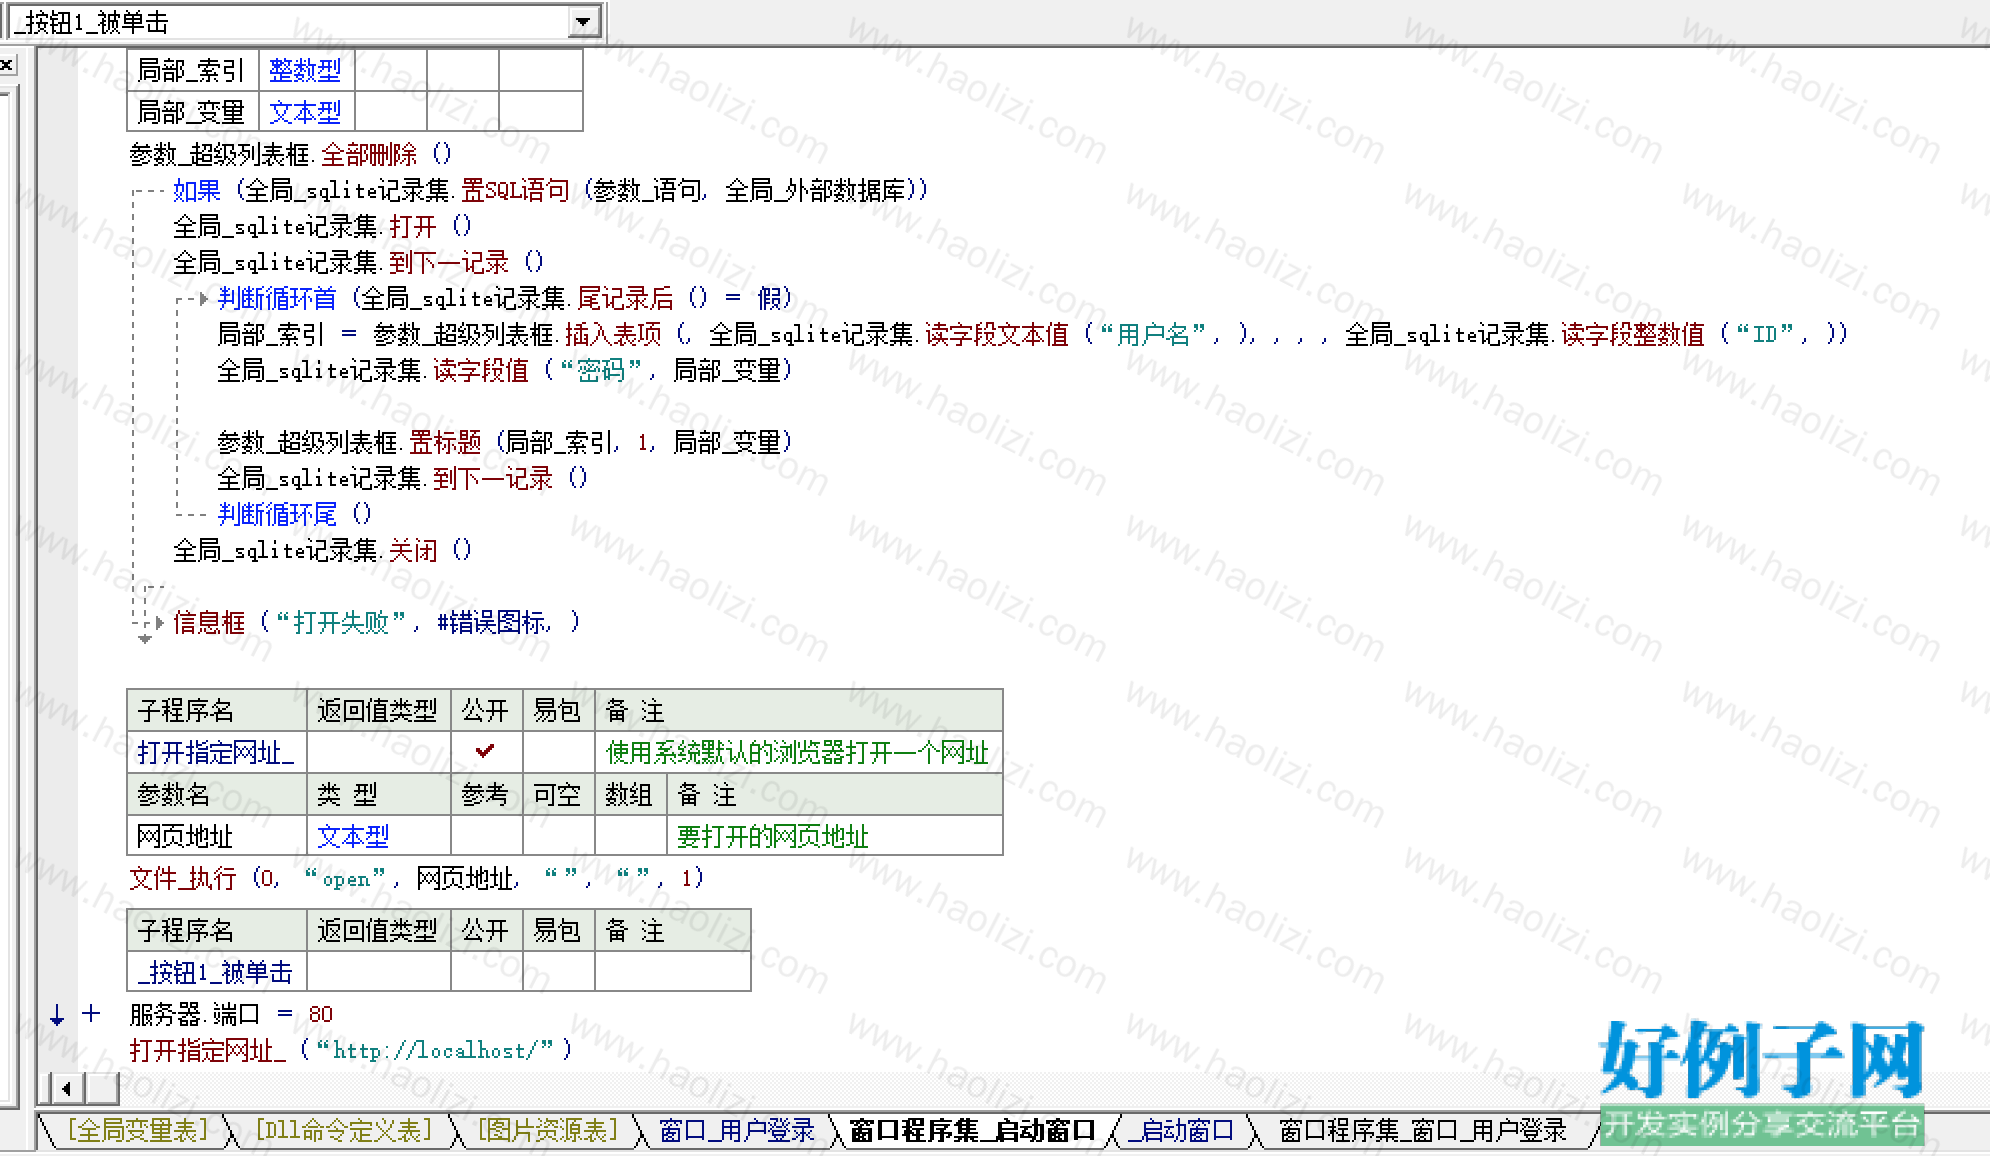Click the 读字段整数值 call with "ID"

click(1633, 334)
